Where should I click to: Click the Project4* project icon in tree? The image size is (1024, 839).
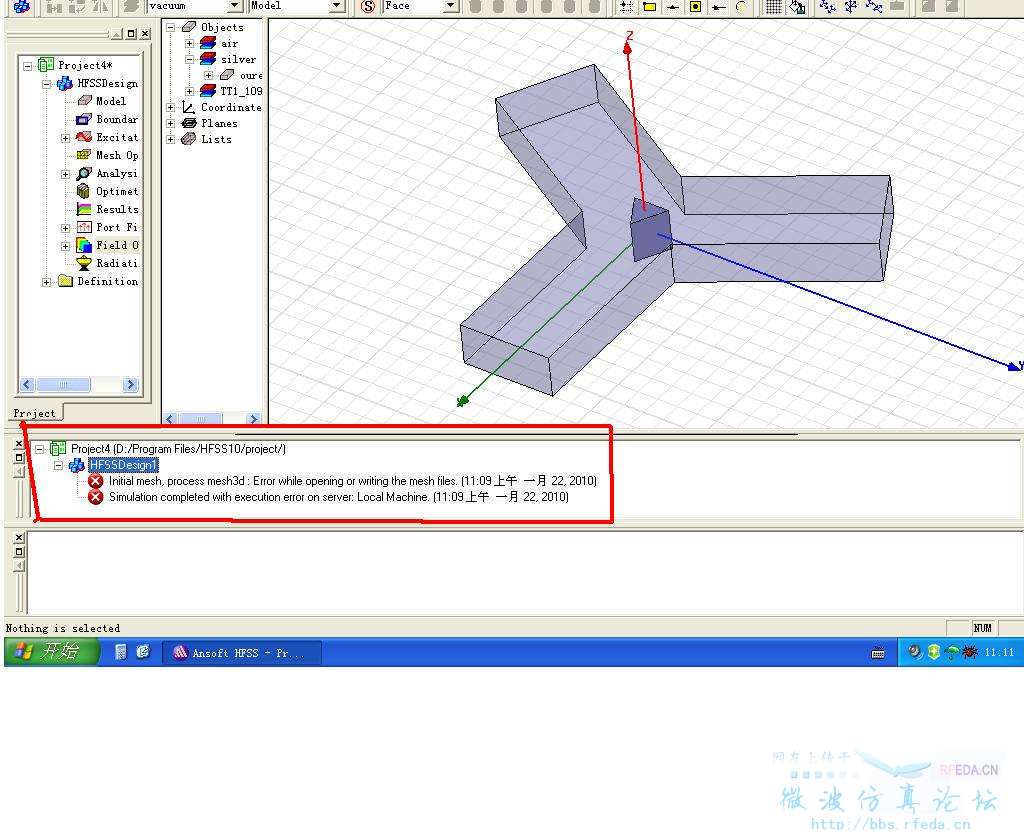[x=46, y=65]
